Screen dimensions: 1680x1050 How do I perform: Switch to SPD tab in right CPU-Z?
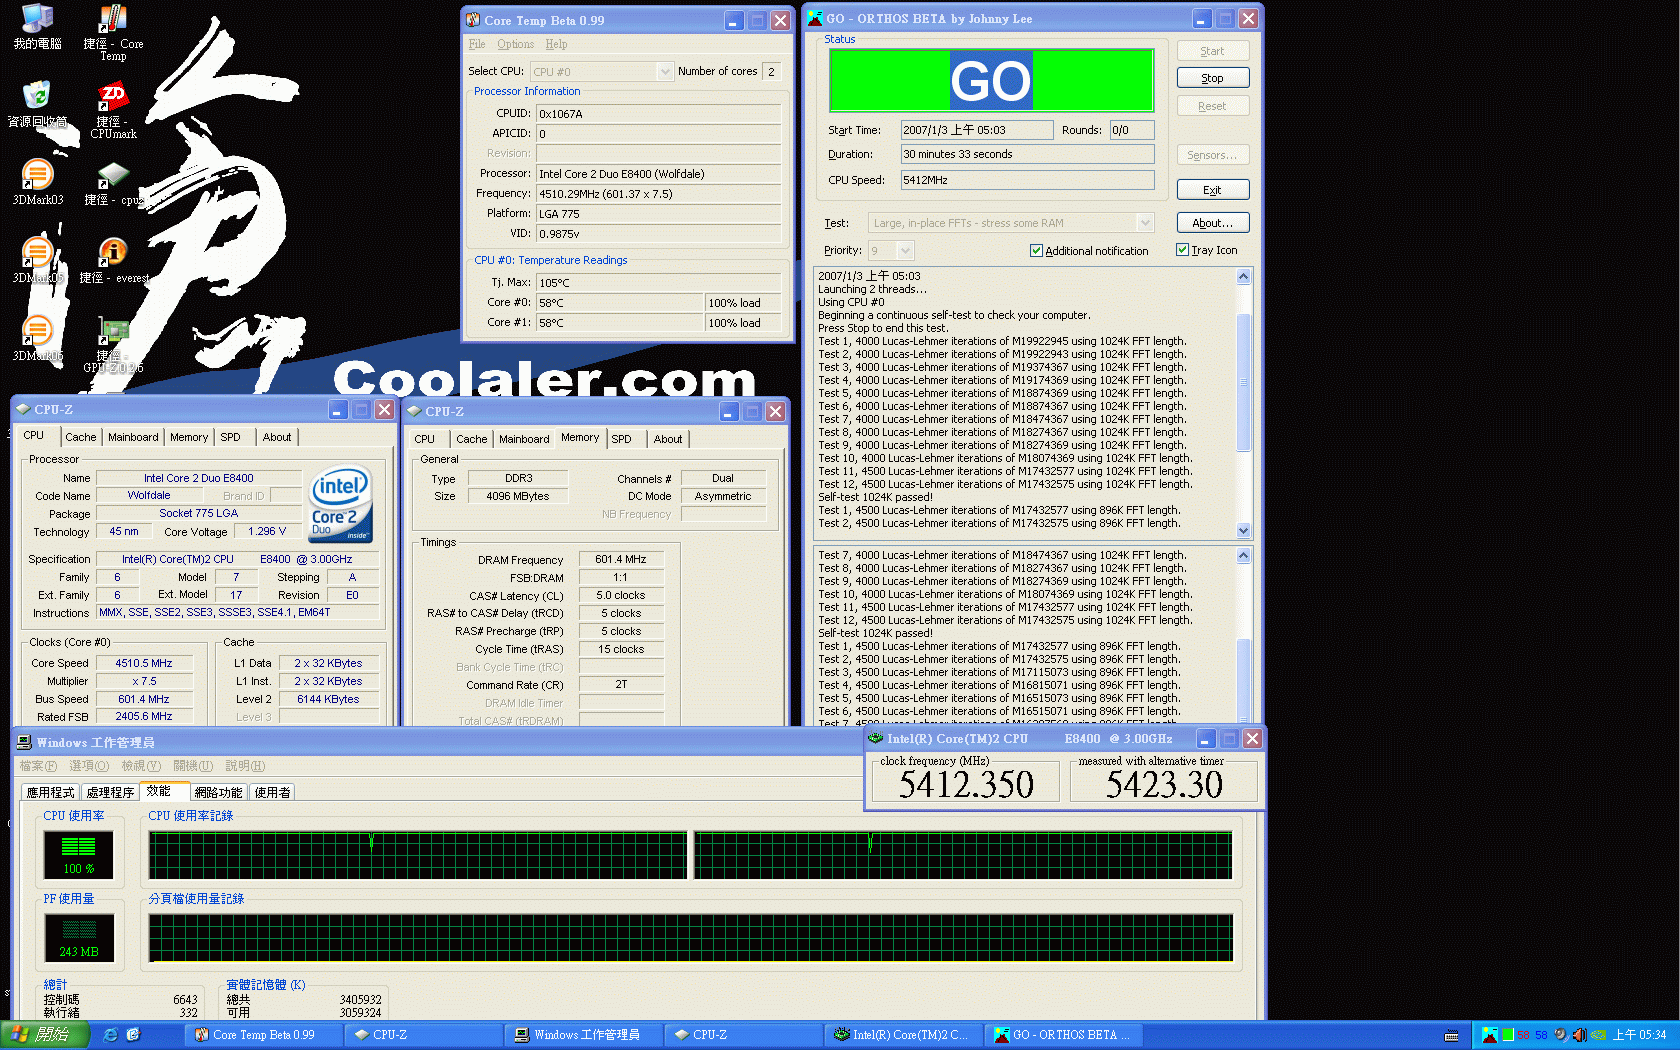click(621, 439)
